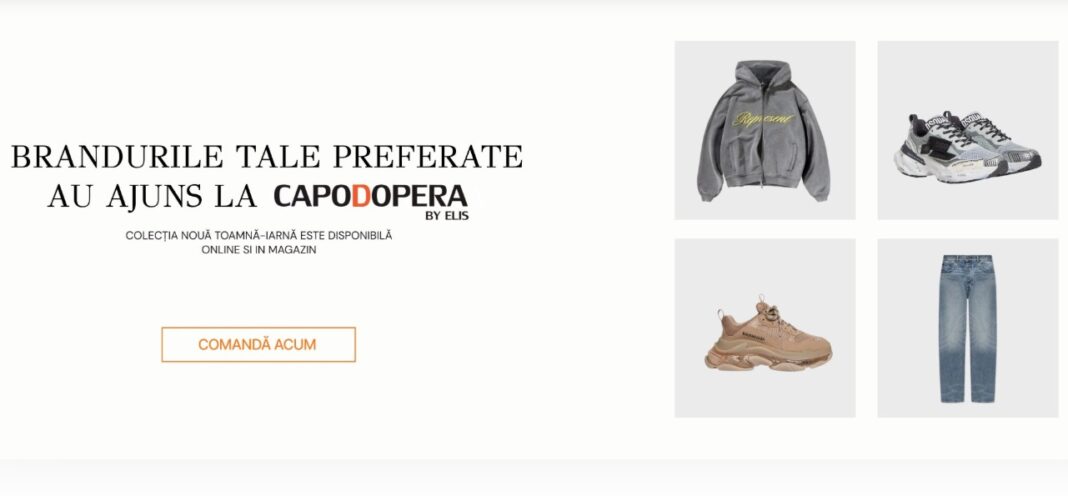Screen dimensions: 1068x496
Task: Click the leg hems of the jeans
Action: point(967,399)
